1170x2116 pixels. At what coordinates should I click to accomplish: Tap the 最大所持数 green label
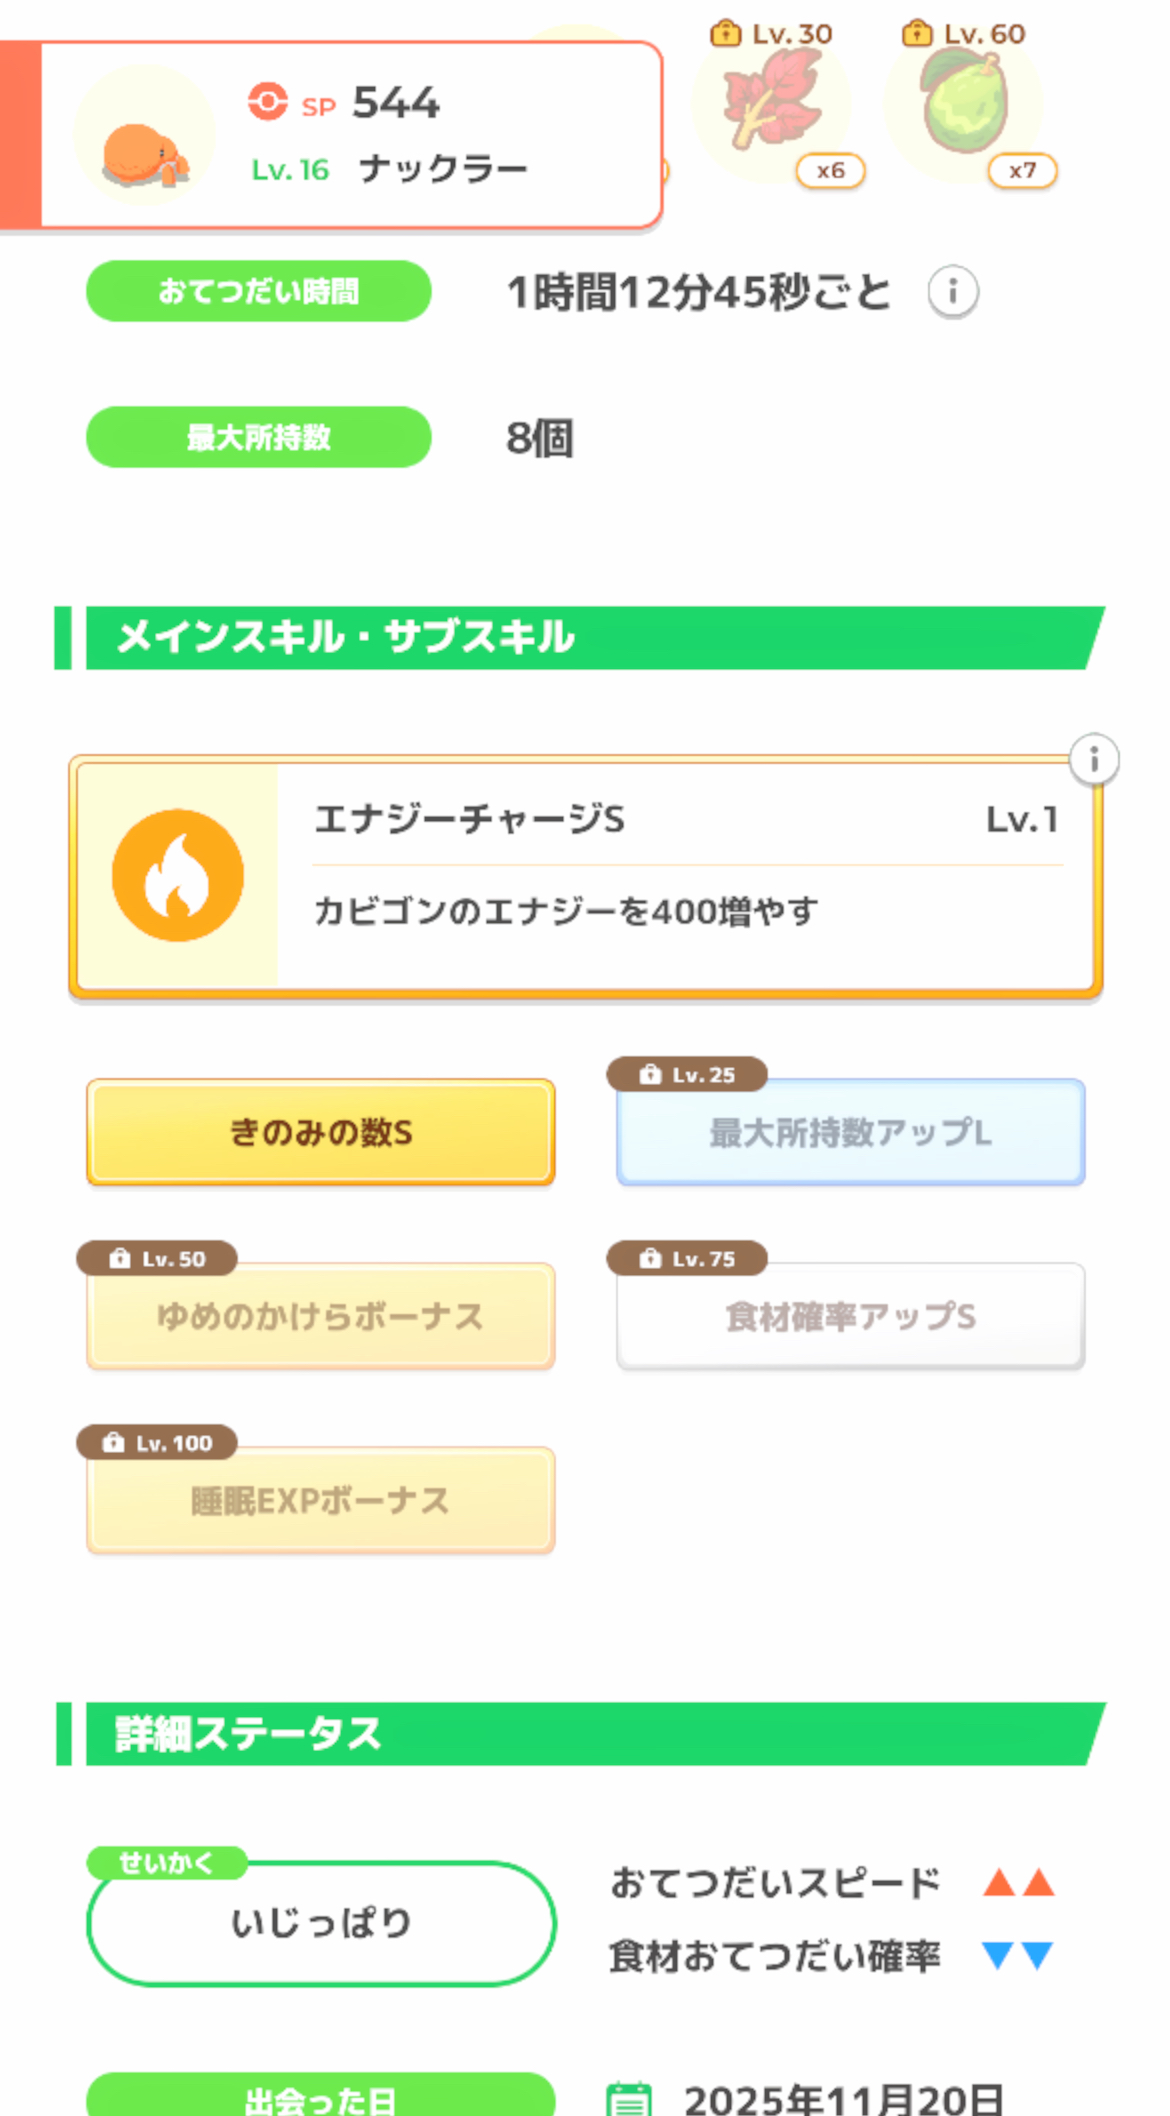[x=259, y=437]
